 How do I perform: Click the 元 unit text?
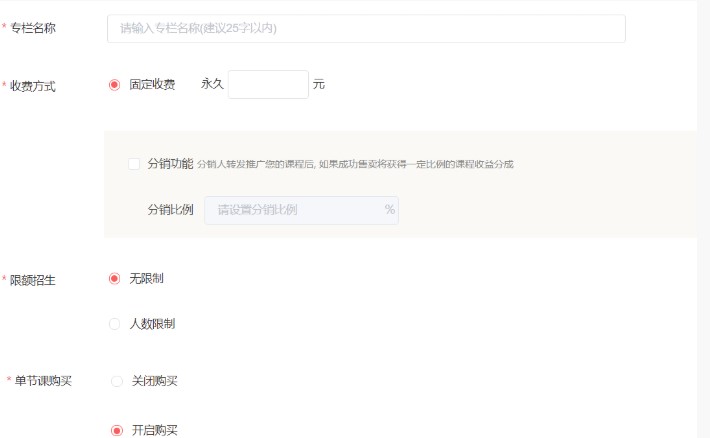pyautogui.click(x=319, y=84)
